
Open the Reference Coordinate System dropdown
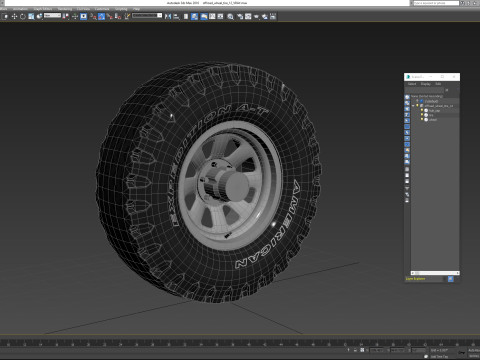(52, 15)
